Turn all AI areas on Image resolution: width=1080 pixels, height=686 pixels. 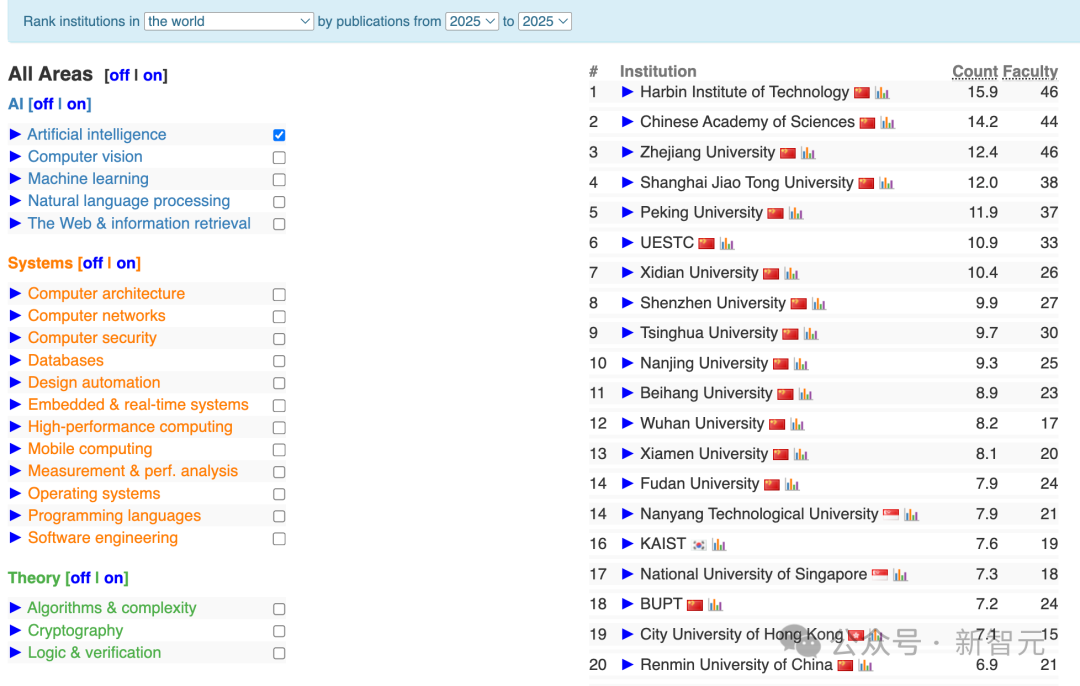pos(76,104)
